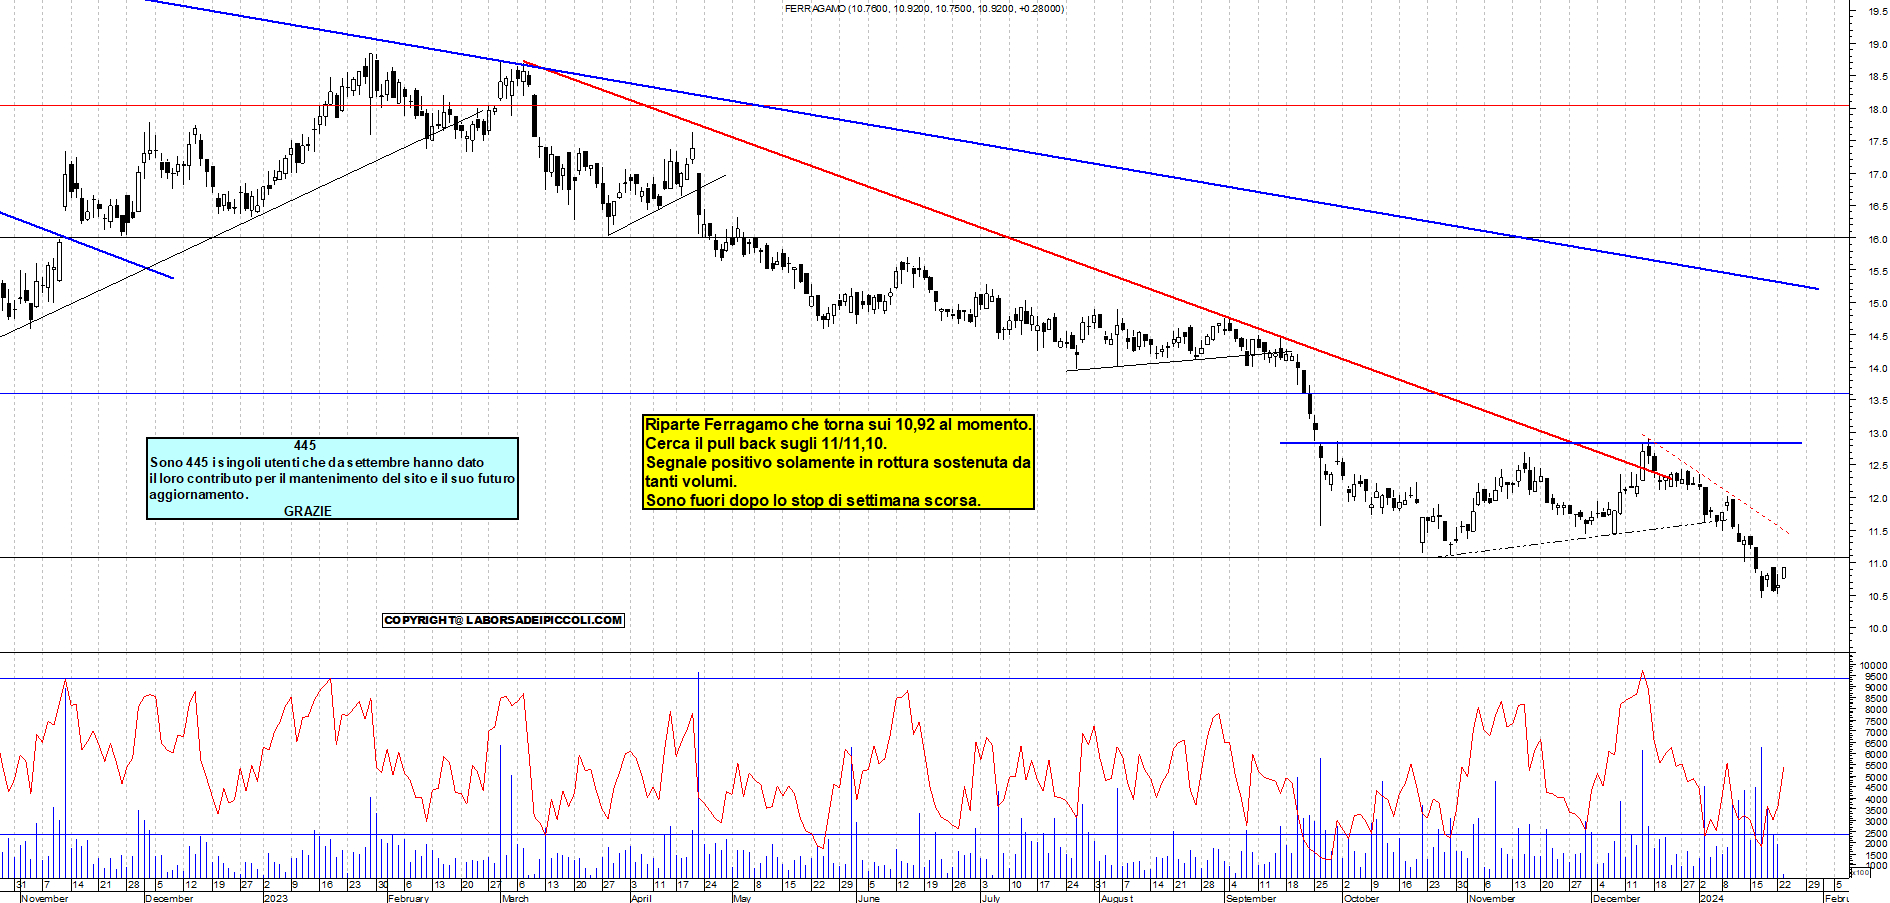Select the 7000 volume axis label
Viewport: 1890px width, 903px height.
point(1876,733)
